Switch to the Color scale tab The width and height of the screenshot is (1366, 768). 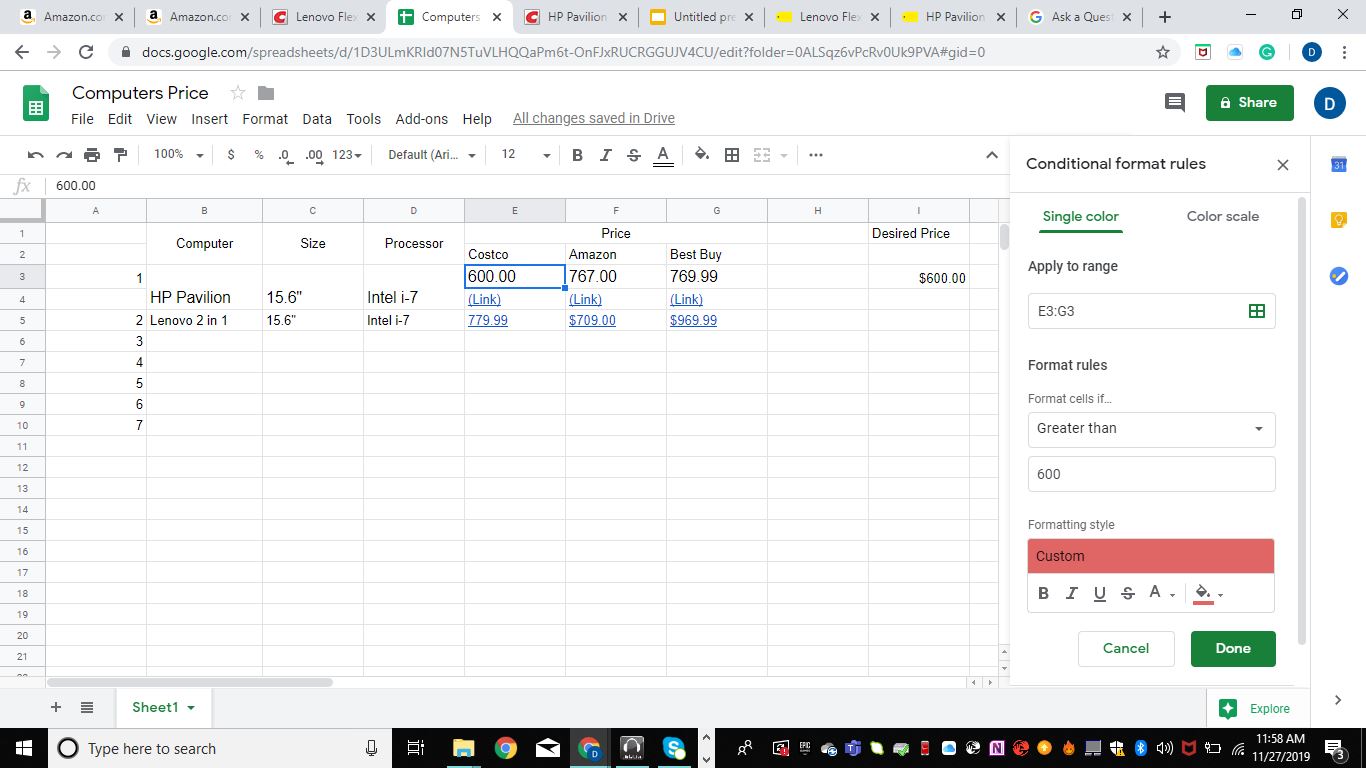pyautogui.click(x=1222, y=216)
